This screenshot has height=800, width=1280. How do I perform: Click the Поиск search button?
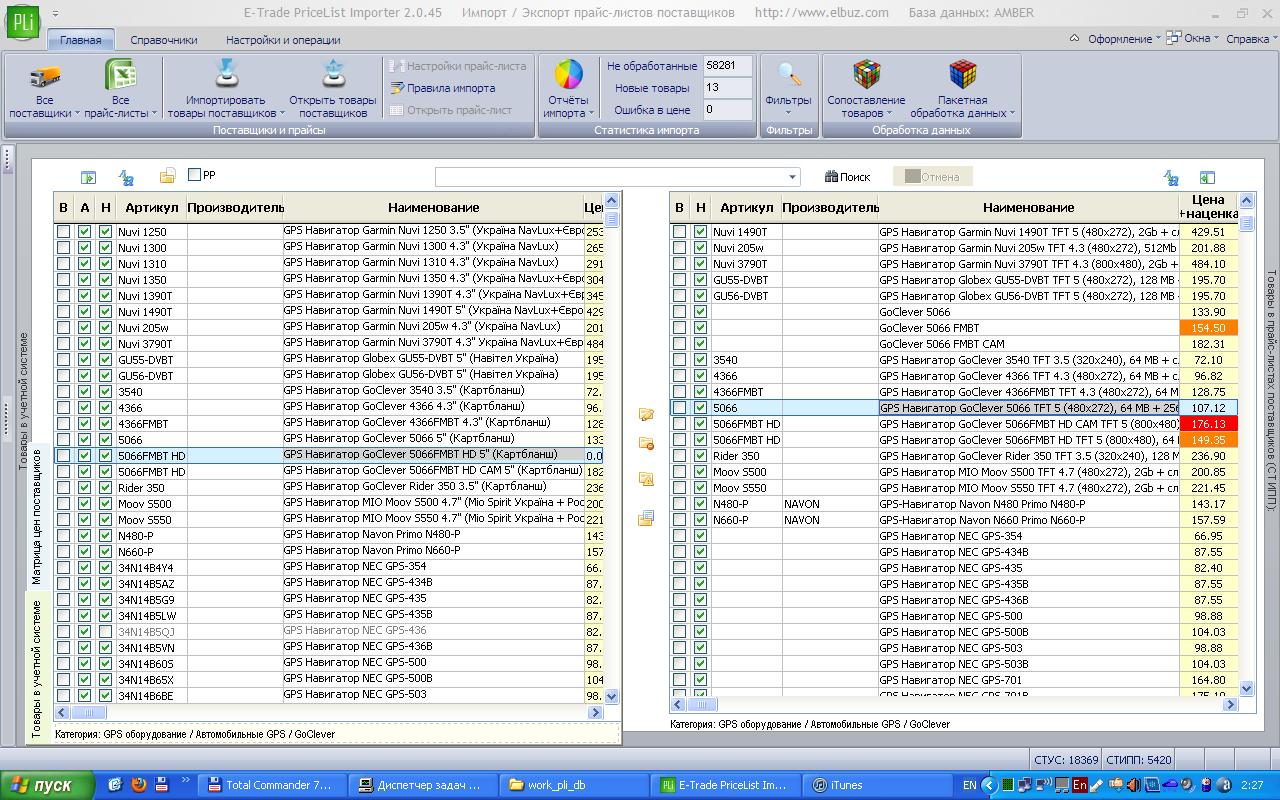(847, 177)
